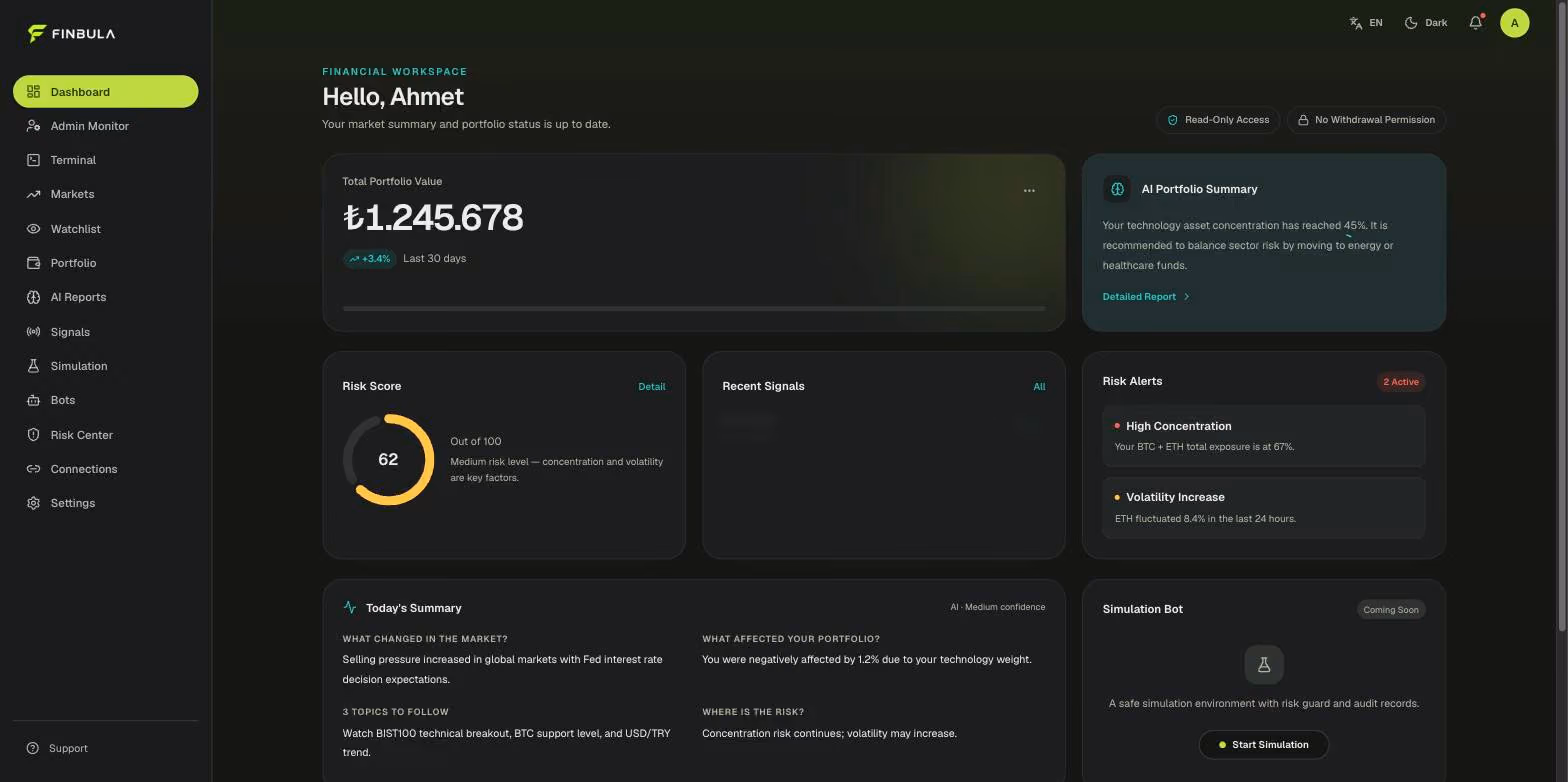Navigate to Markets in sidebar
Screen dimensions: 1568x782
click(105, 194)
